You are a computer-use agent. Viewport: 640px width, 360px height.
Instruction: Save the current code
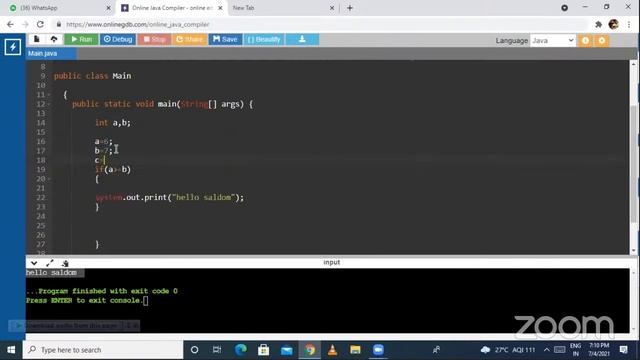[225, 39]
